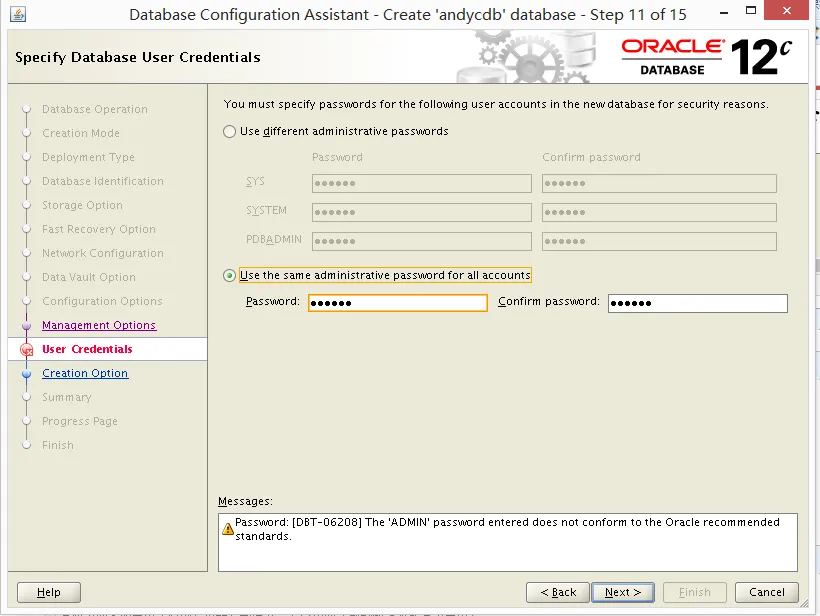Select User Credentials in the step list

tap(87, 349)
